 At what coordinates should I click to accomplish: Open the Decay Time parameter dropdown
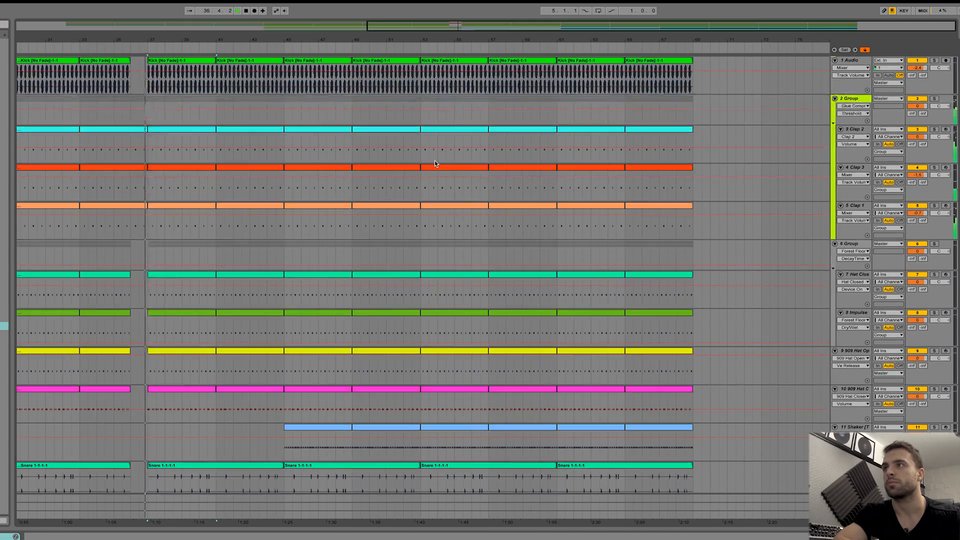point(853,259)
